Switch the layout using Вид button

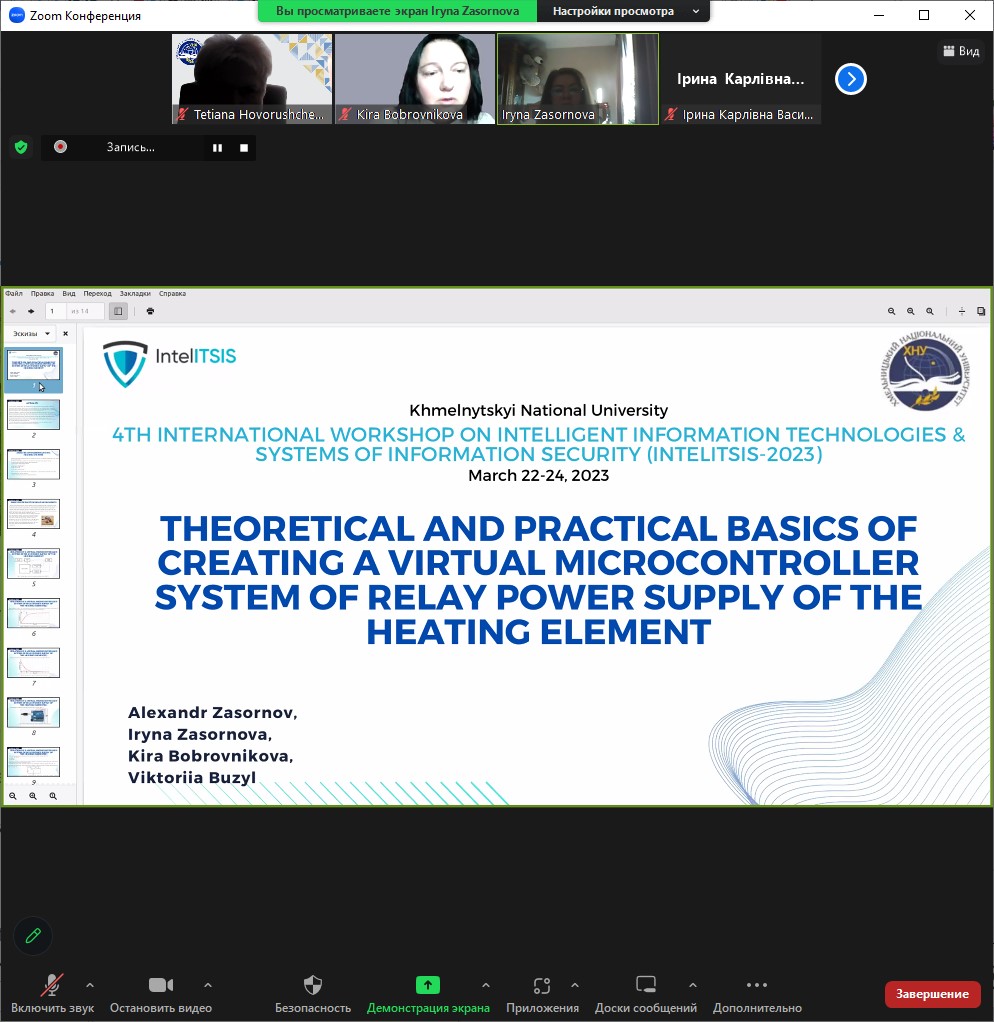tap(960, 51)
